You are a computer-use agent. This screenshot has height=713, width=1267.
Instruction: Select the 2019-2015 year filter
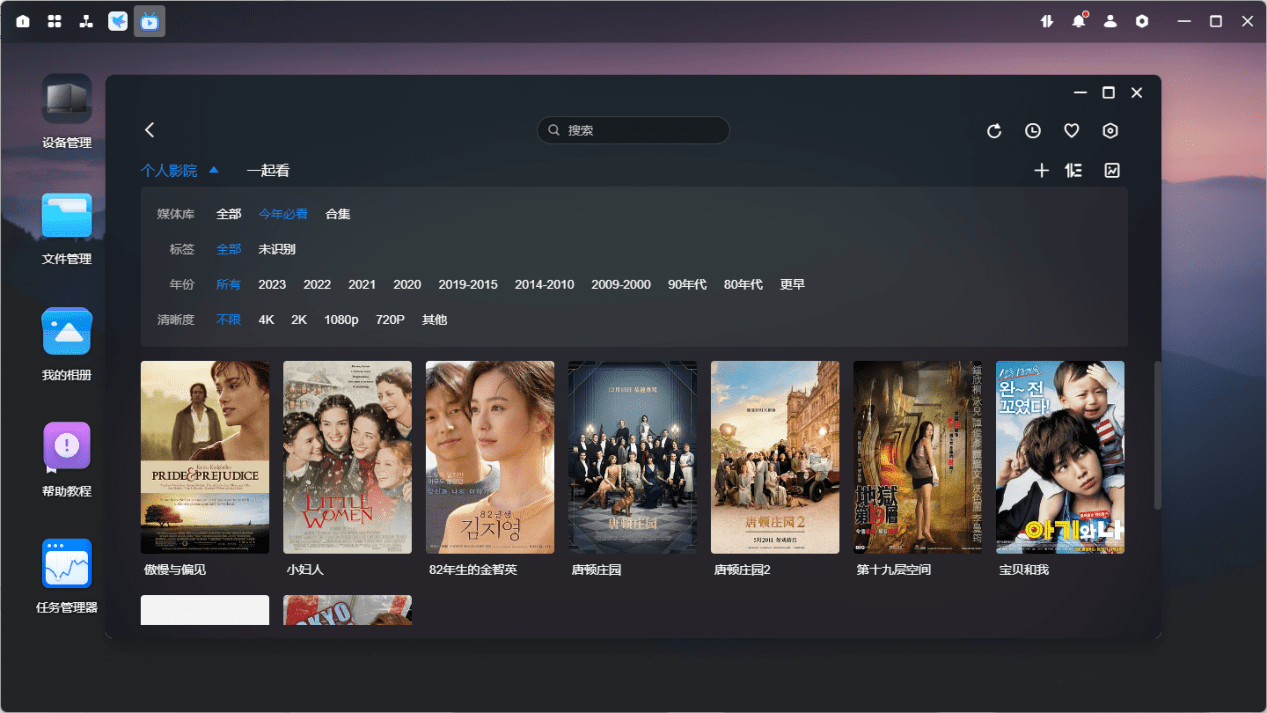(x=468, y=285)
